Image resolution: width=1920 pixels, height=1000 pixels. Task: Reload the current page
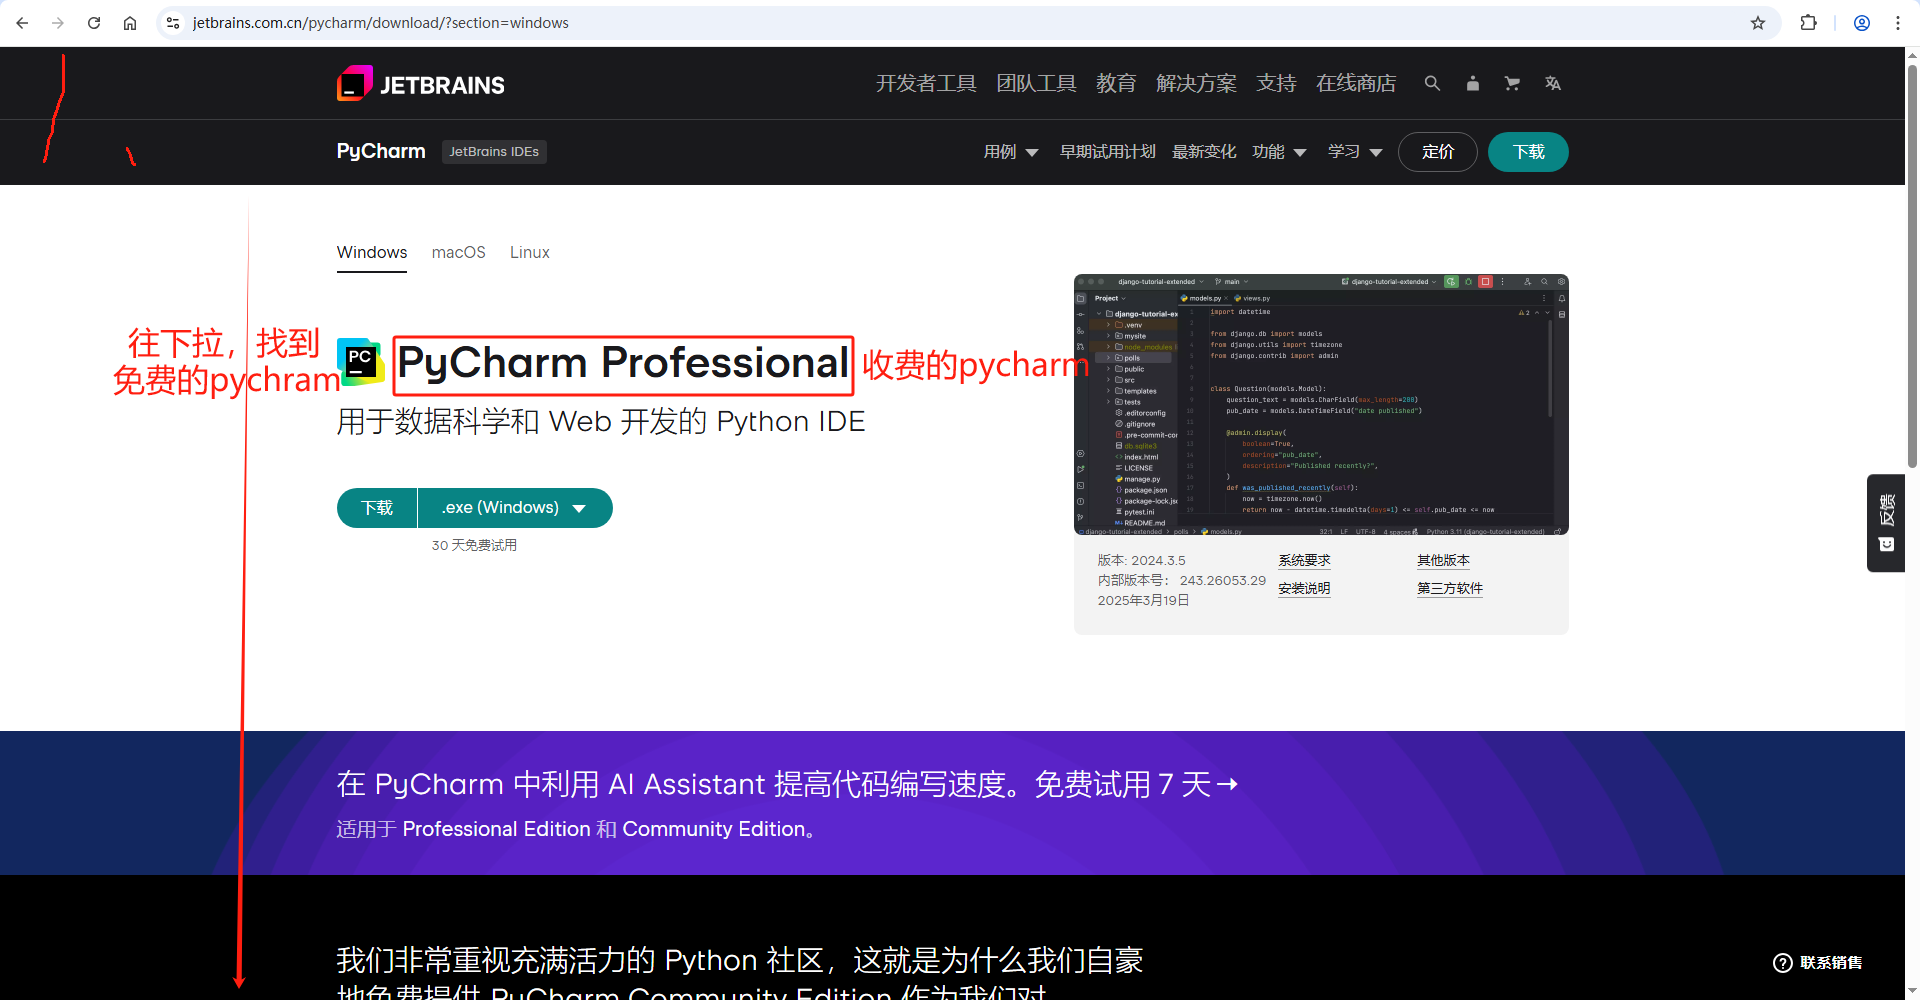pos(94,23)
